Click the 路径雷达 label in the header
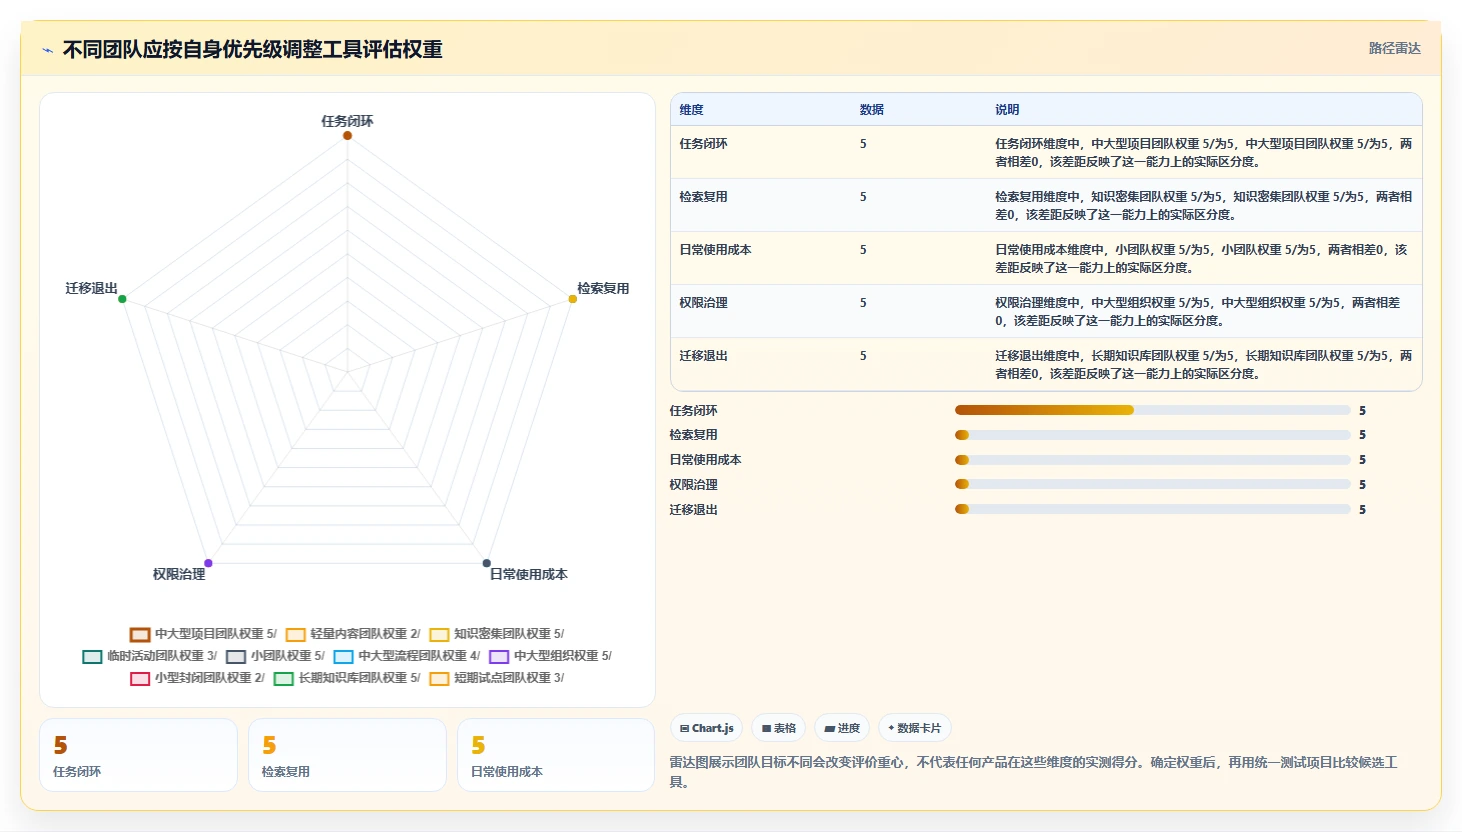The image size is (1462, 832). [1394, 48]
